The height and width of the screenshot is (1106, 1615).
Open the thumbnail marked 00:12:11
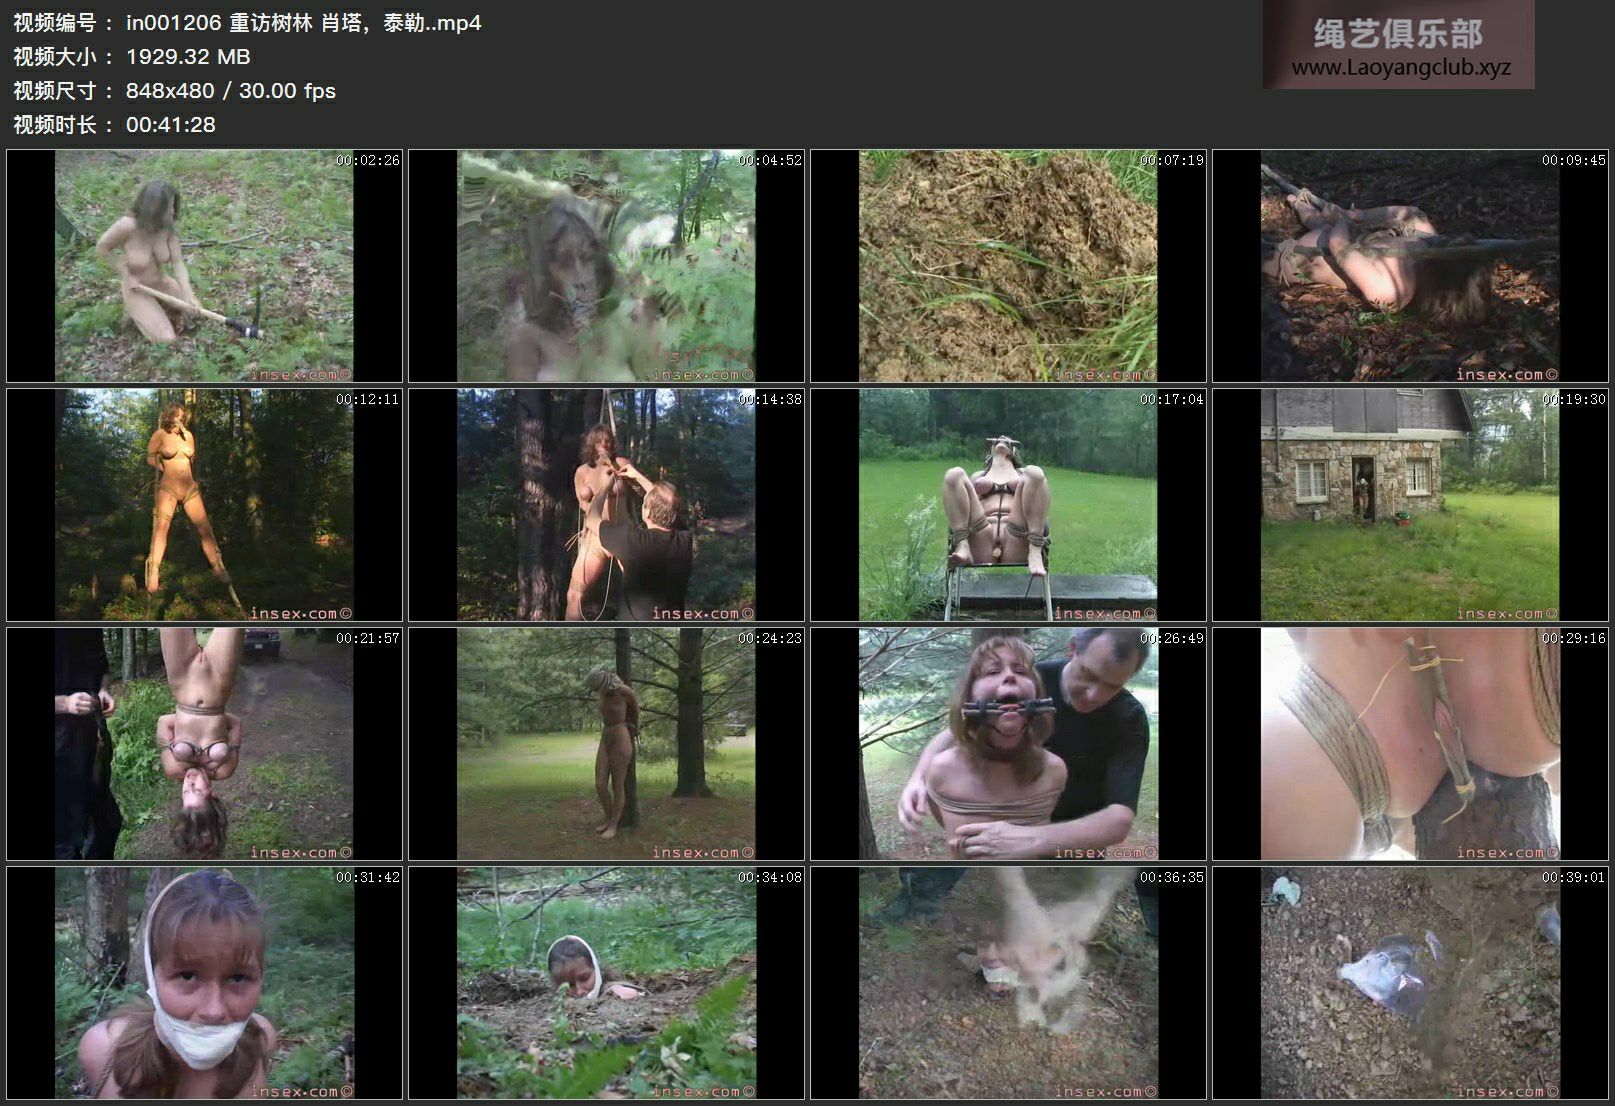coord(204,505)
